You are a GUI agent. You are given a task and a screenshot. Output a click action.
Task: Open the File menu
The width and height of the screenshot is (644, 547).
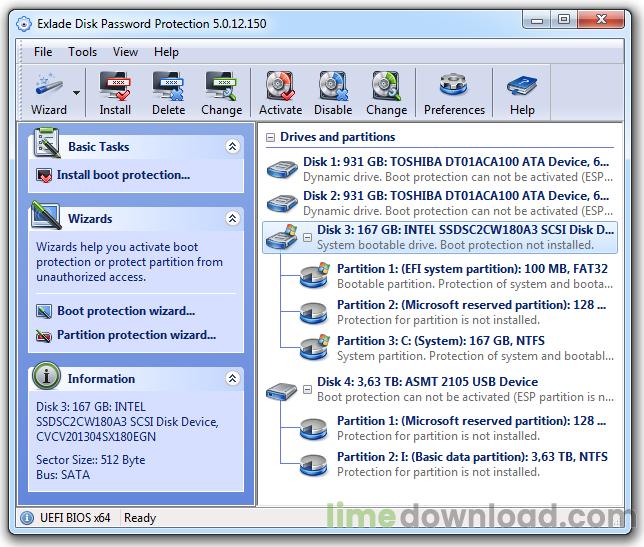point(43,52)
